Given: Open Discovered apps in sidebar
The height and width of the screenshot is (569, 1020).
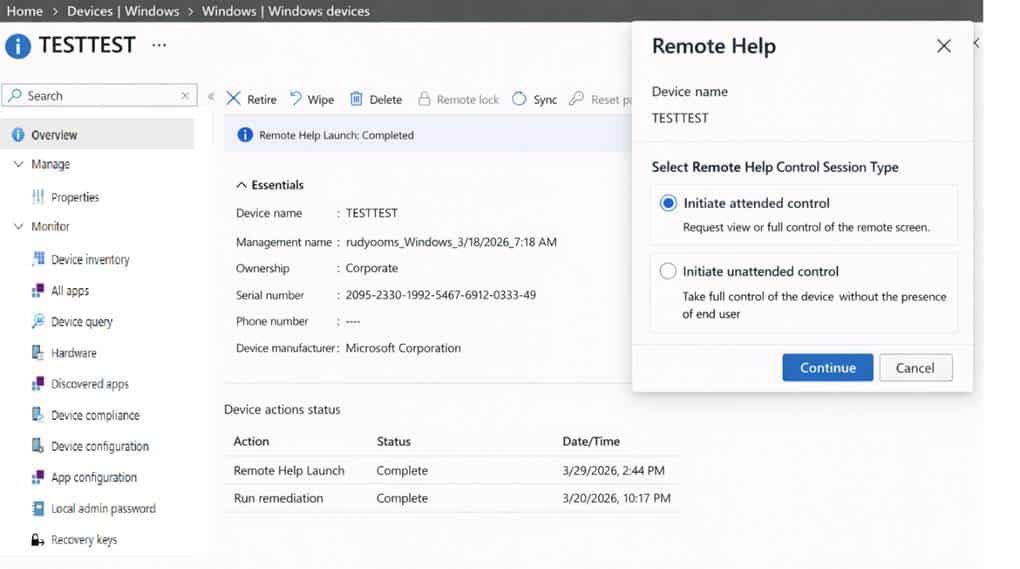Looking at the screenshot, I should pos(89,384).
